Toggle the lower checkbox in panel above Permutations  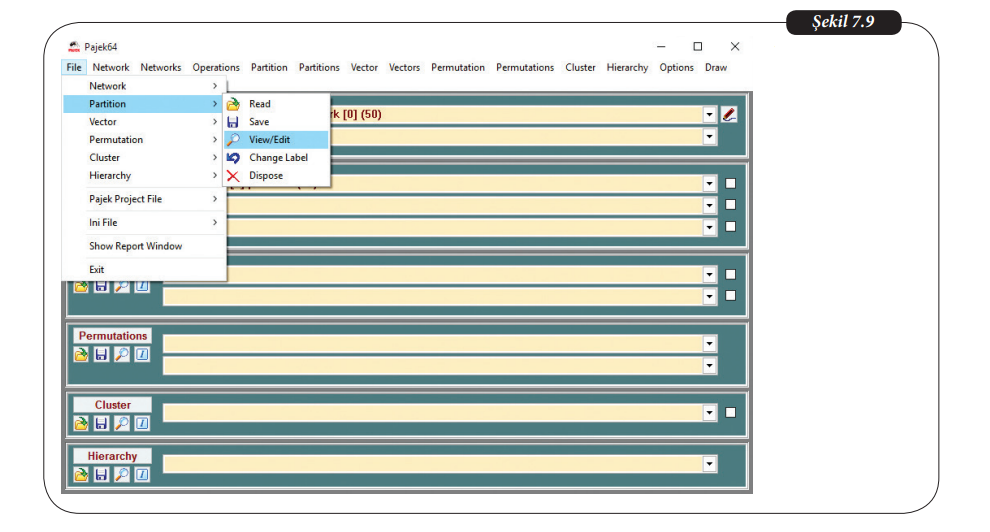tap(730, 295)
